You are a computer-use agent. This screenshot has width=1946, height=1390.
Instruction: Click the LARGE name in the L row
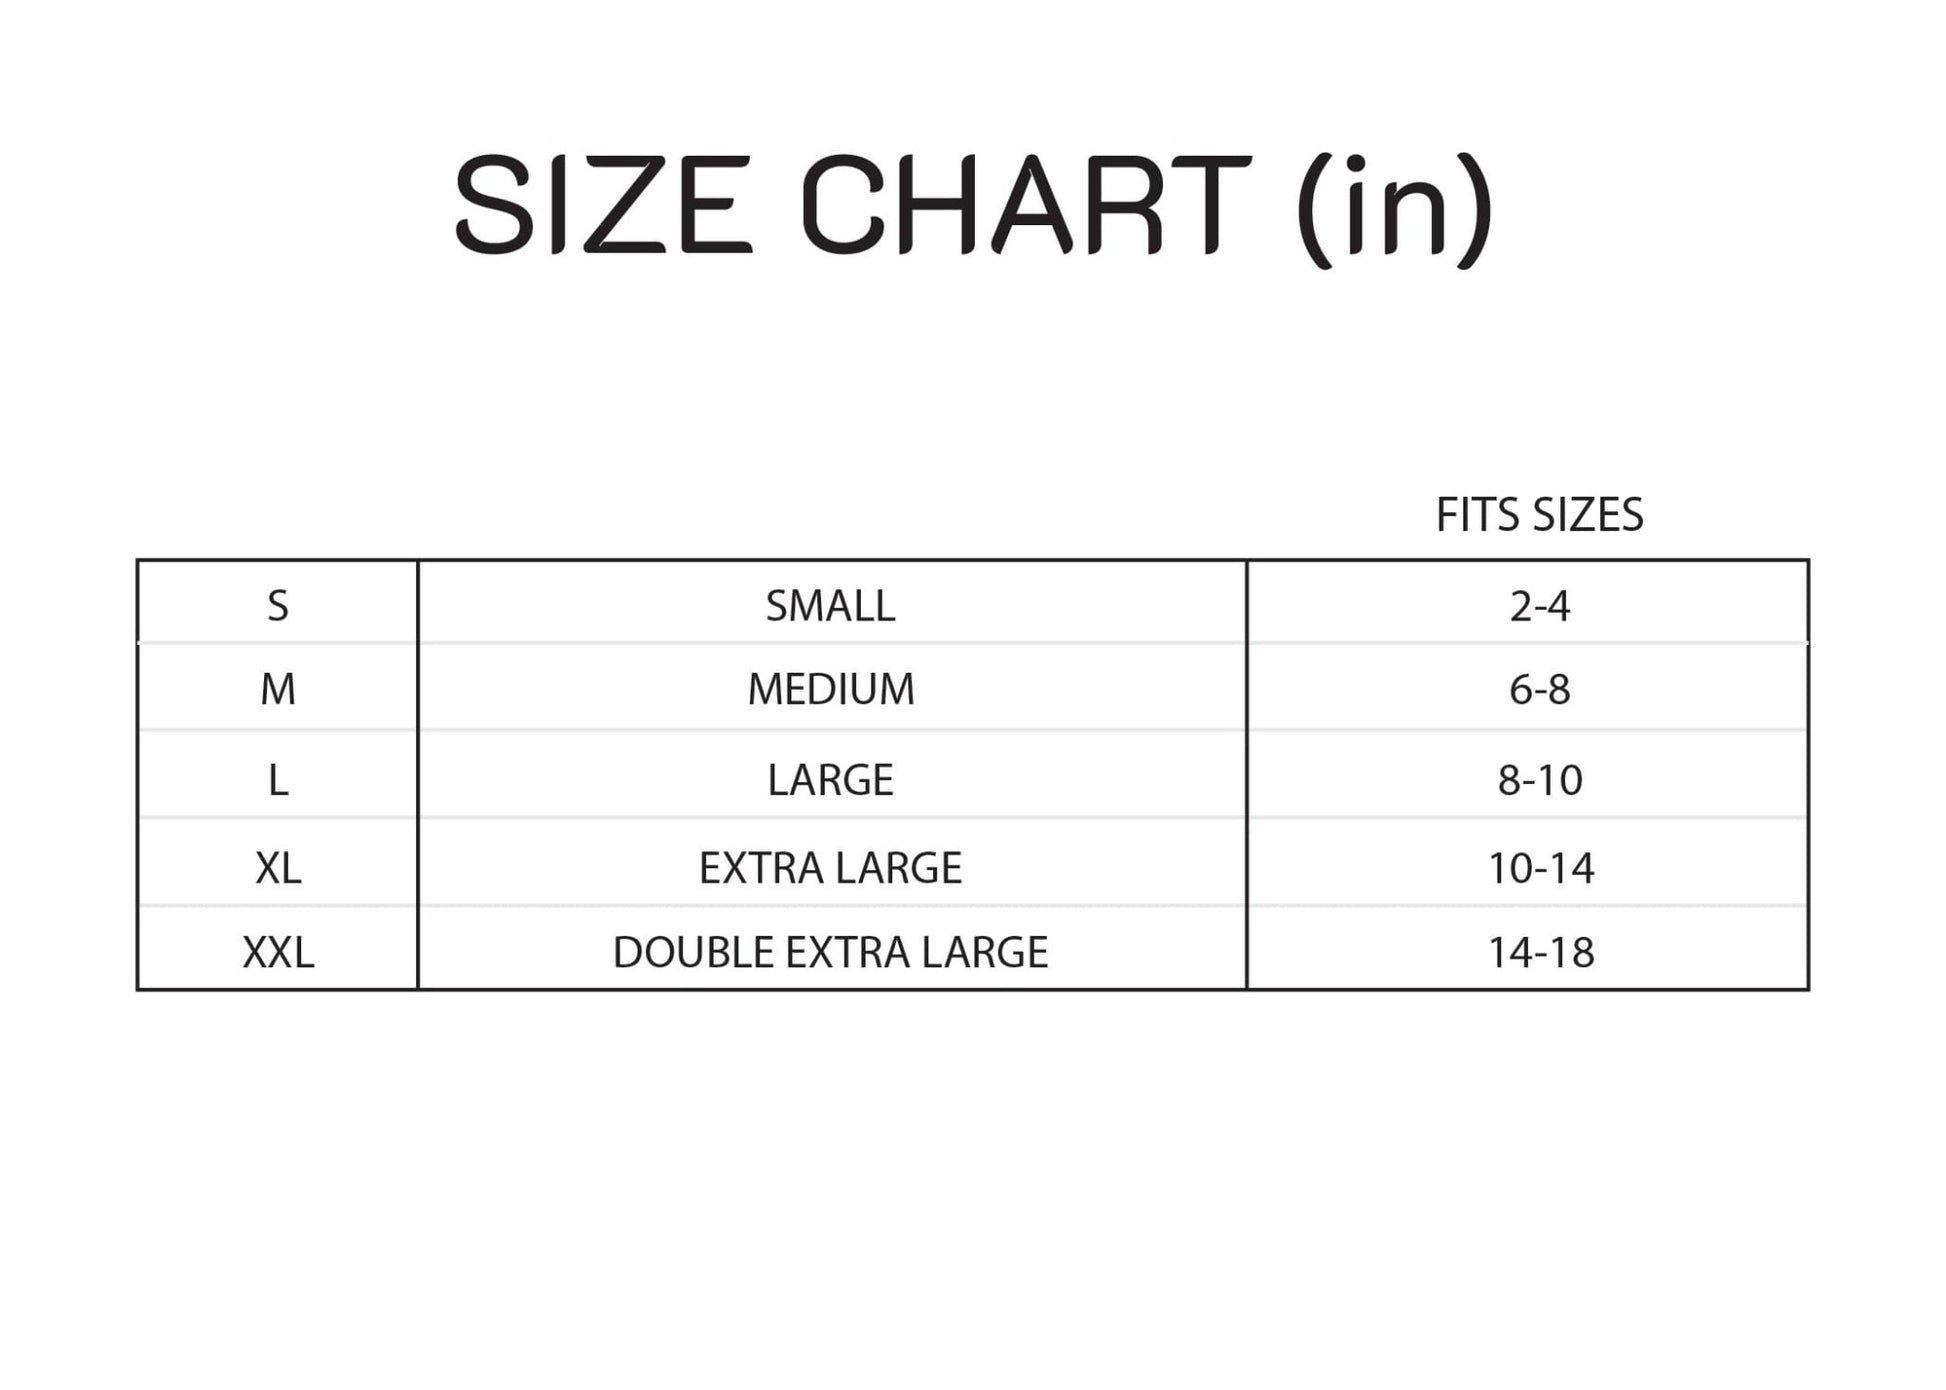[x=830, y=780]
